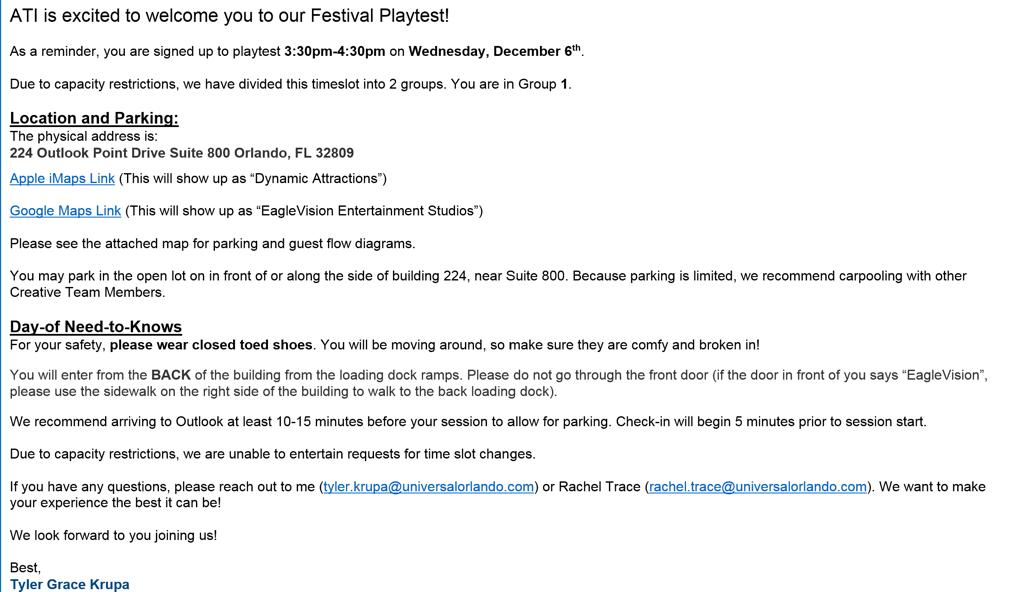Click 'We look forward to you joining us!' line

pos(114,536)
